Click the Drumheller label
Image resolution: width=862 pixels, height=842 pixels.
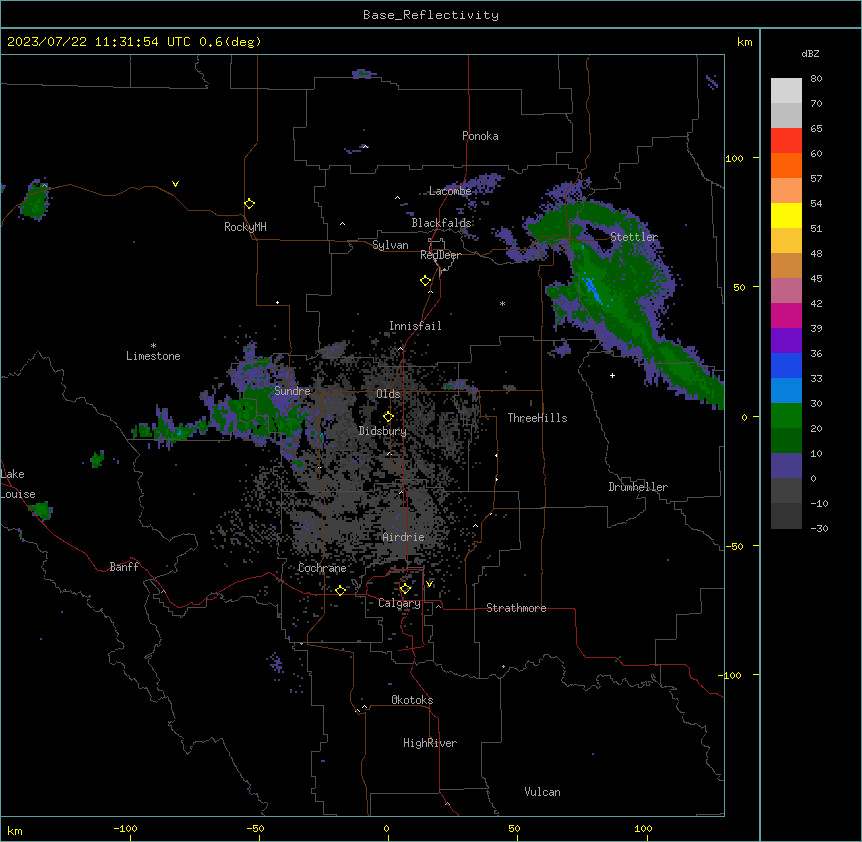point(638,487)
